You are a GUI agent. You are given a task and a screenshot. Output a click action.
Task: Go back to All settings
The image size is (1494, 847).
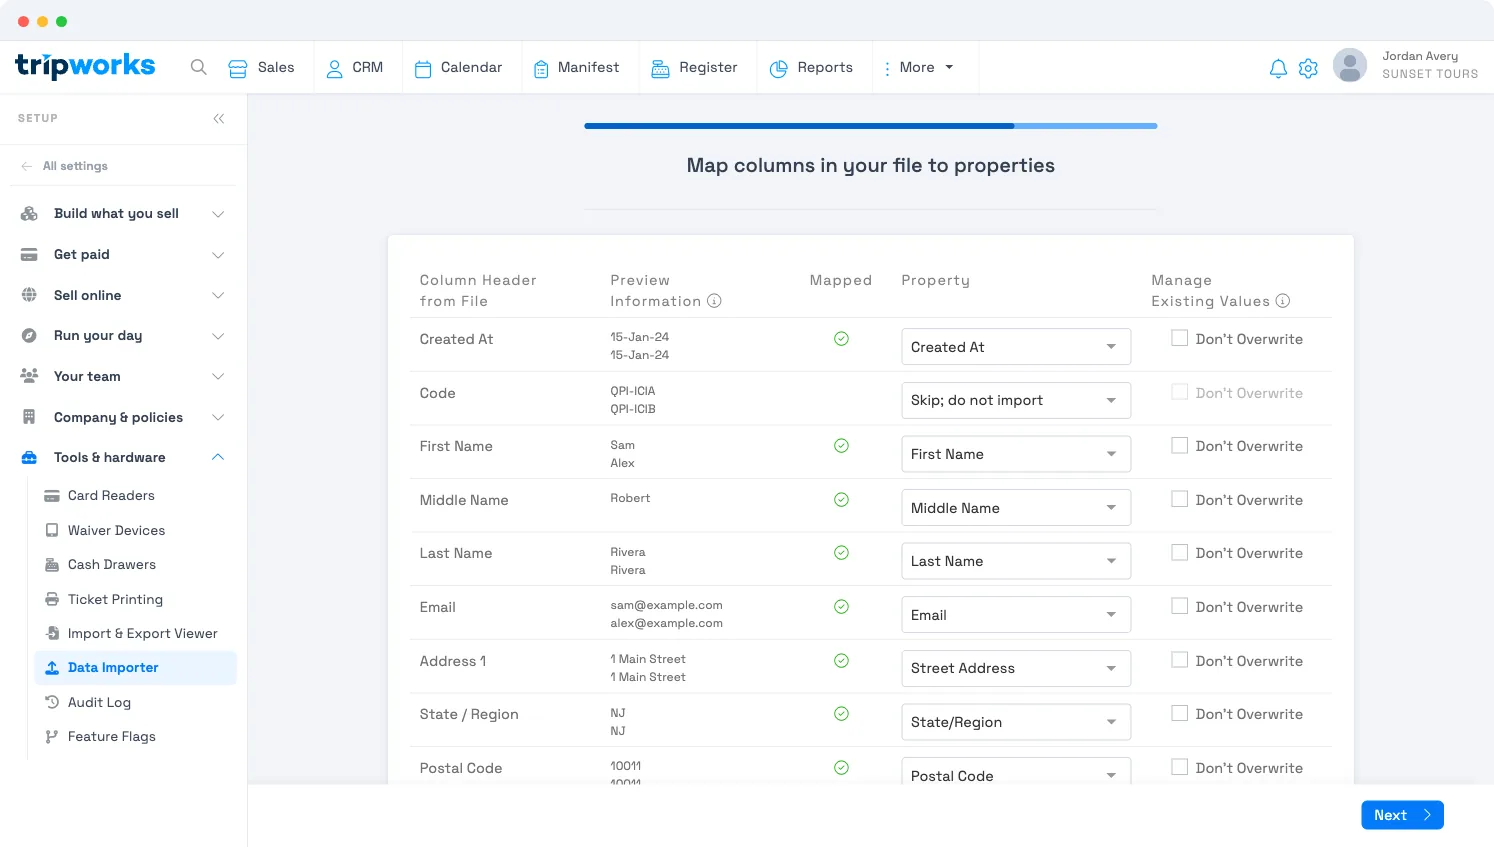[x=65, y=166]
